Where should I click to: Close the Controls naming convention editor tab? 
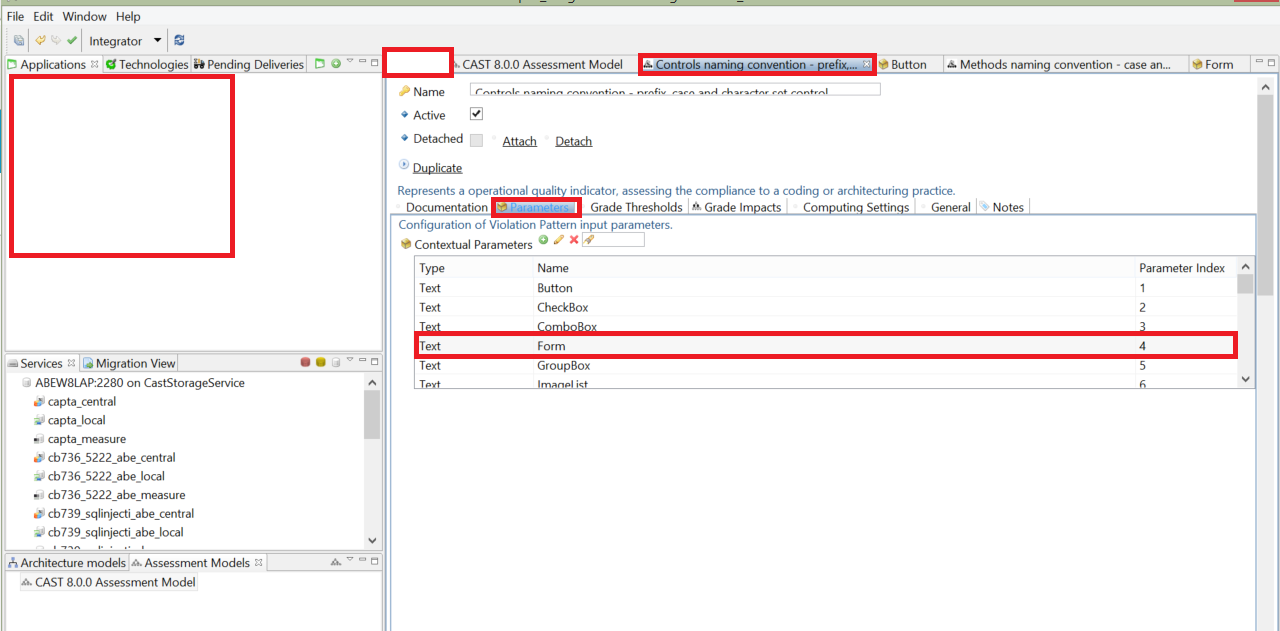coord(866,64)
